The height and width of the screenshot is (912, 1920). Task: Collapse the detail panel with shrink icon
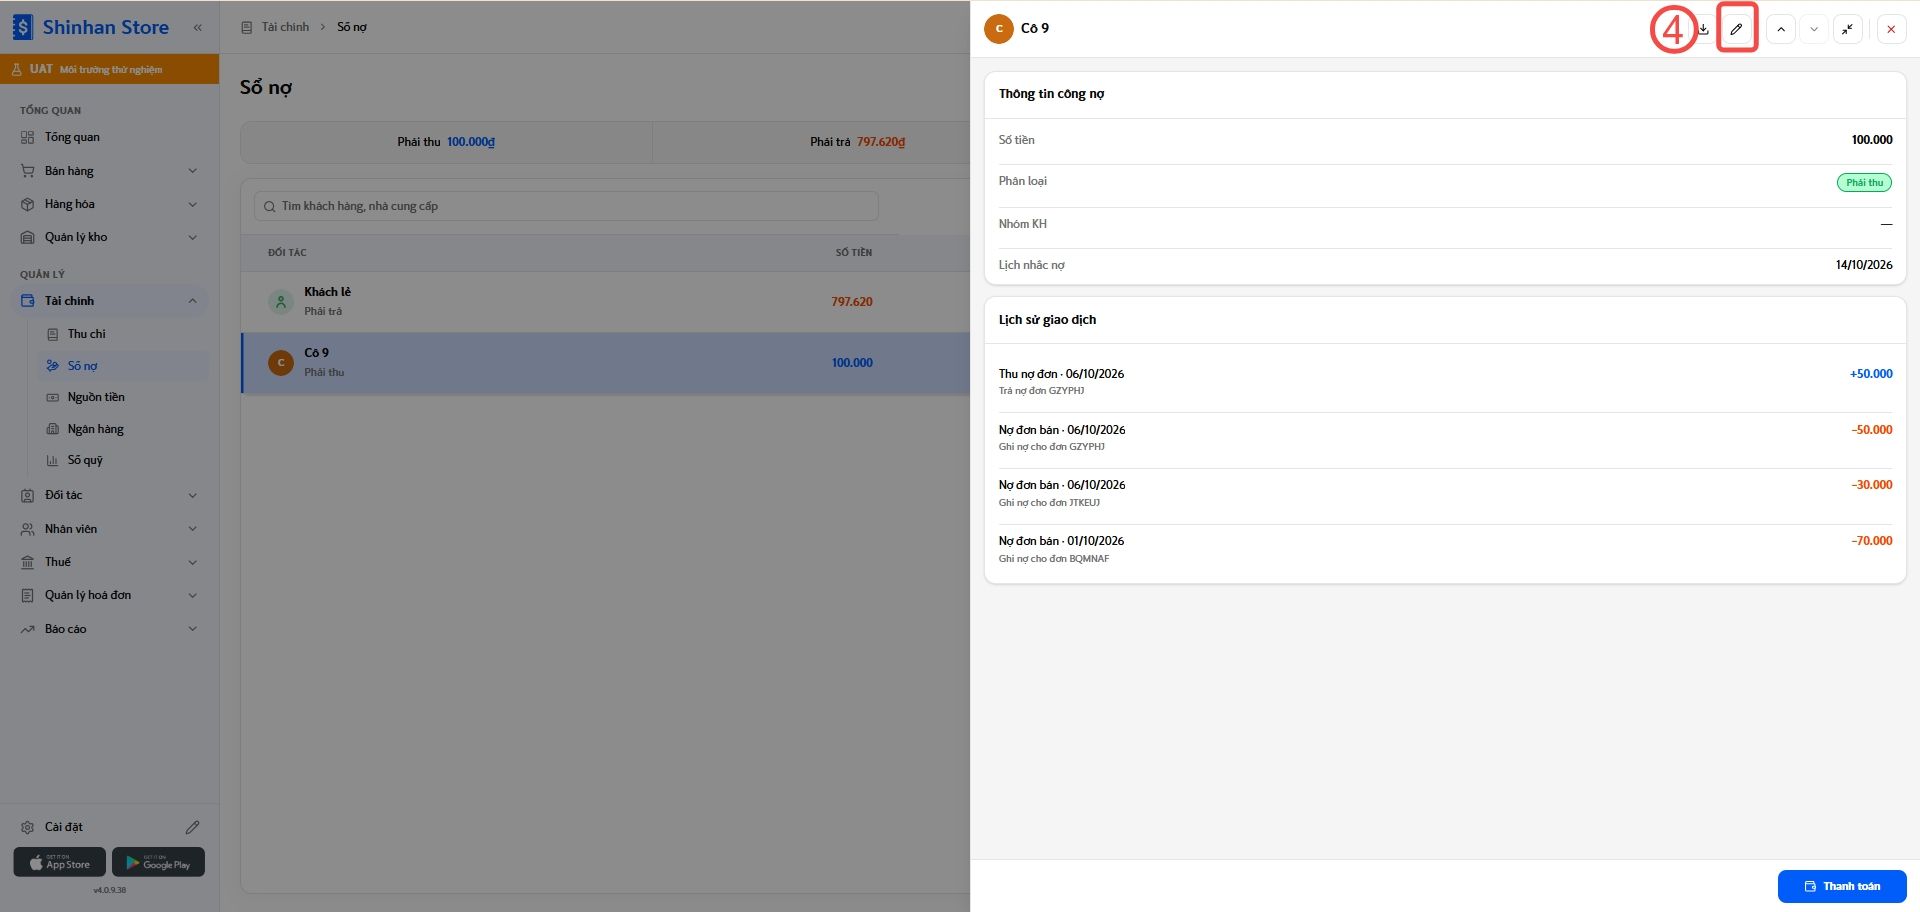tap(1848, 29)
